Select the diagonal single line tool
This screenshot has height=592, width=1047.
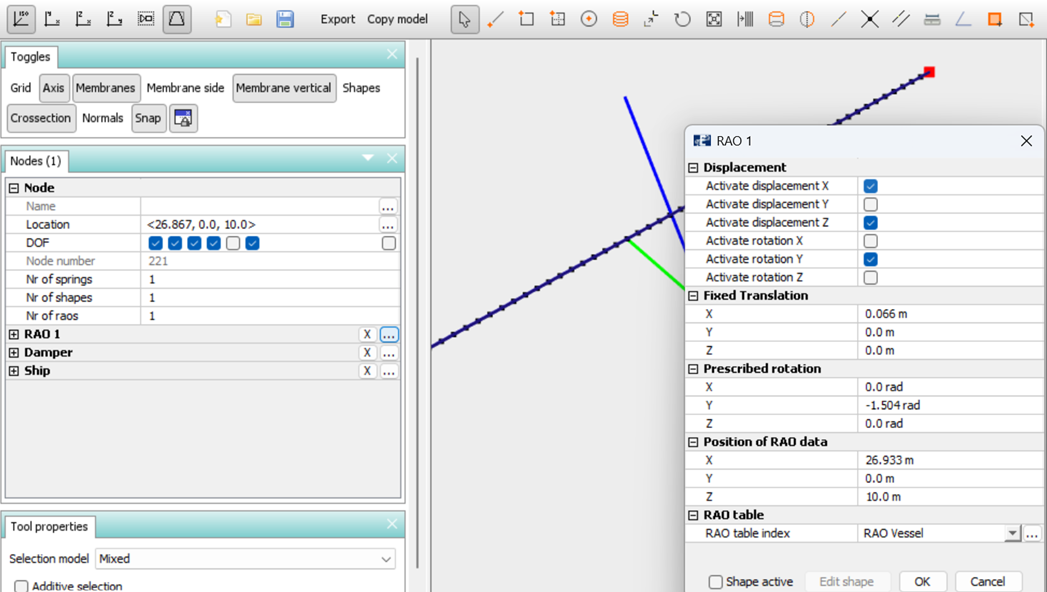click(839, 19)
